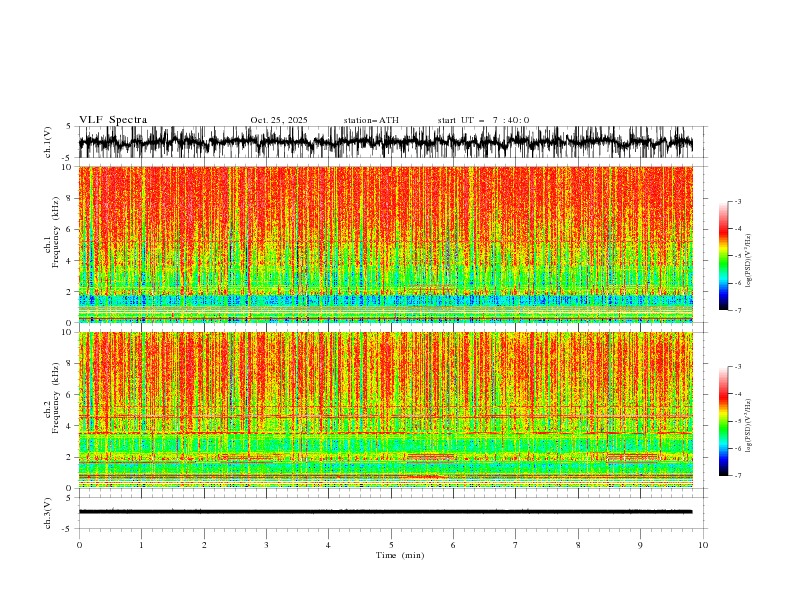Click the '-7' value on ch.2 colorbar
The height and width of the screenshot is (612, 792).
[x=737, y=476]
